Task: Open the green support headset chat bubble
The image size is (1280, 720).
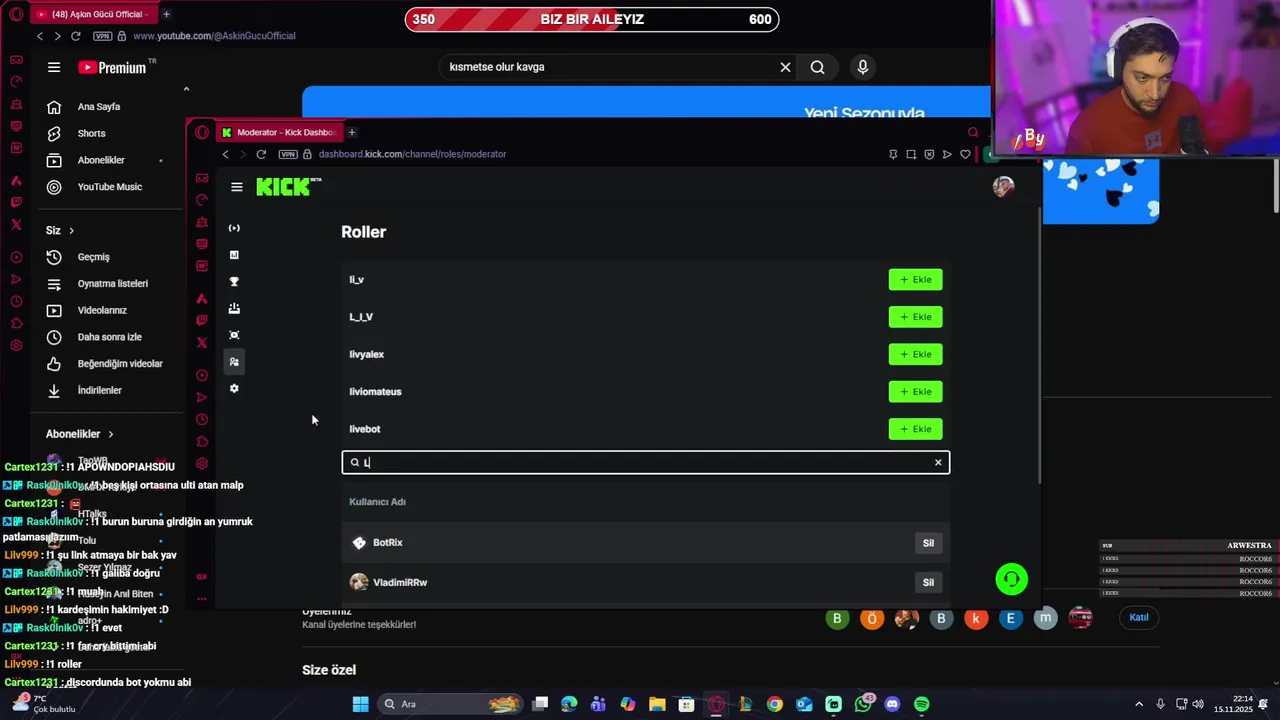Action: click(1011, 579)
